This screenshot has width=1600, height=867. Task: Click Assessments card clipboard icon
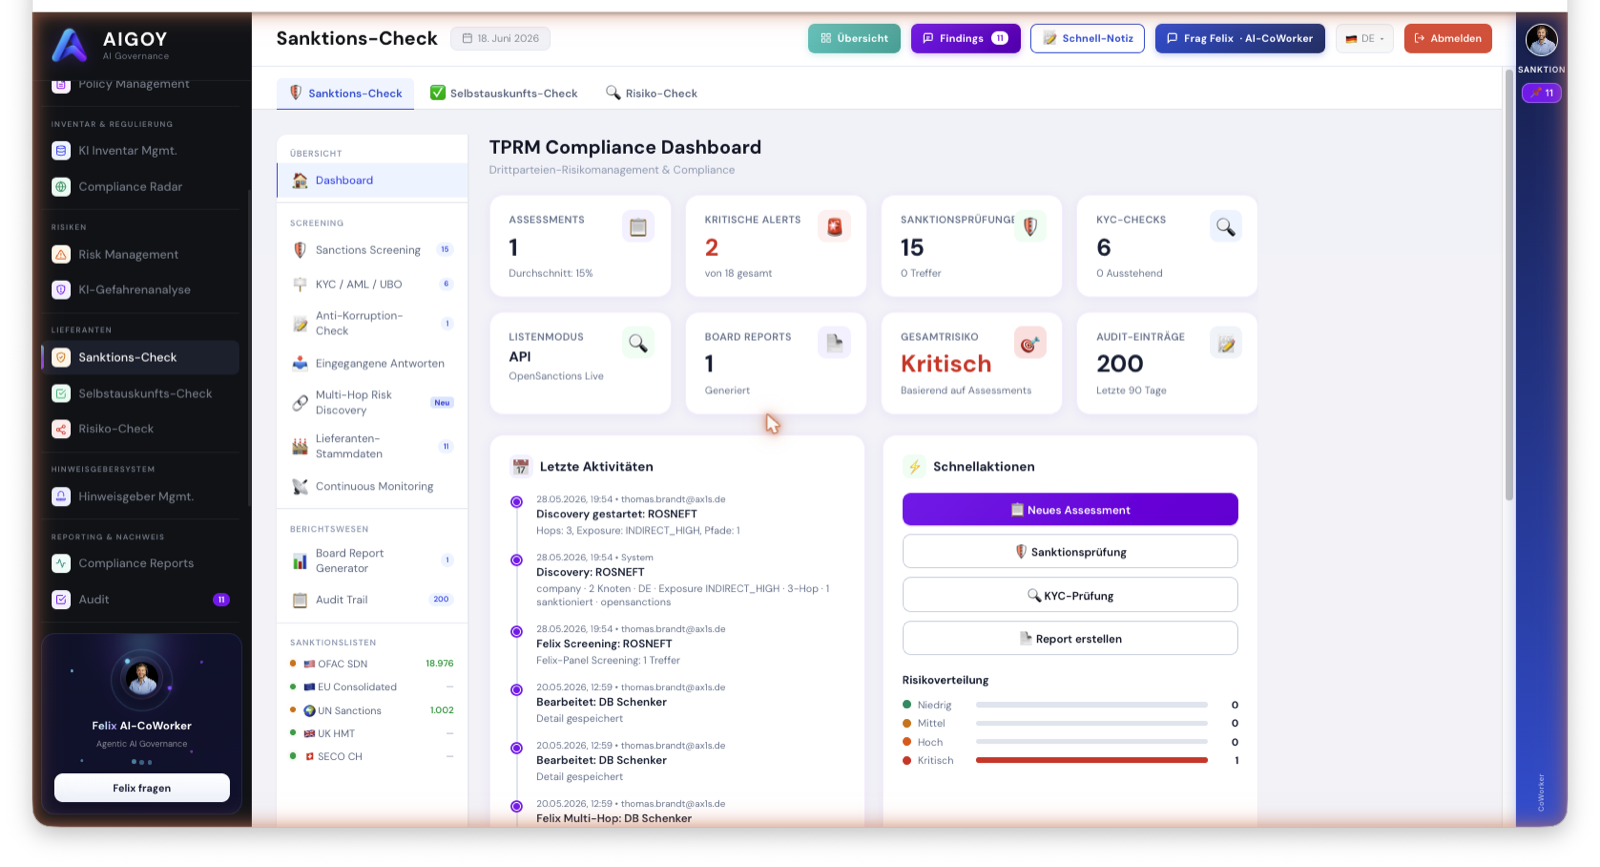point(638,227)
